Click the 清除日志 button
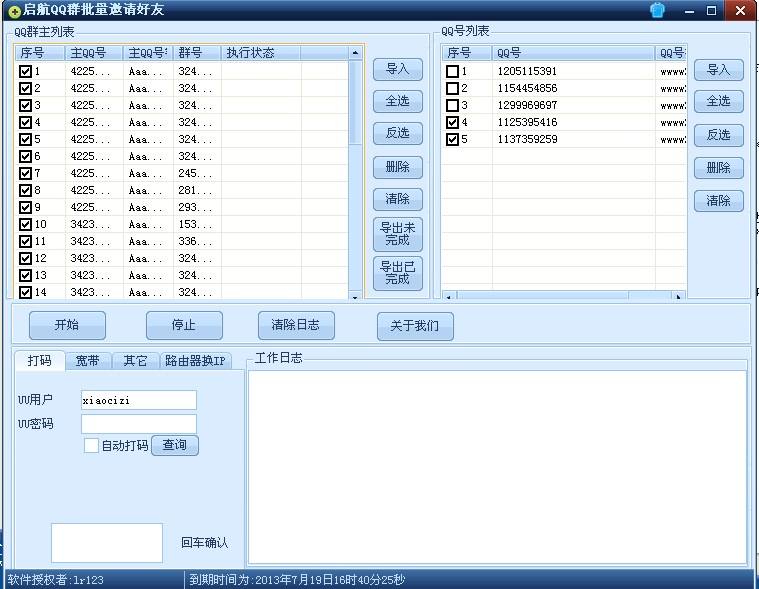Screen dimensions: 759x589 coord(296,325)
